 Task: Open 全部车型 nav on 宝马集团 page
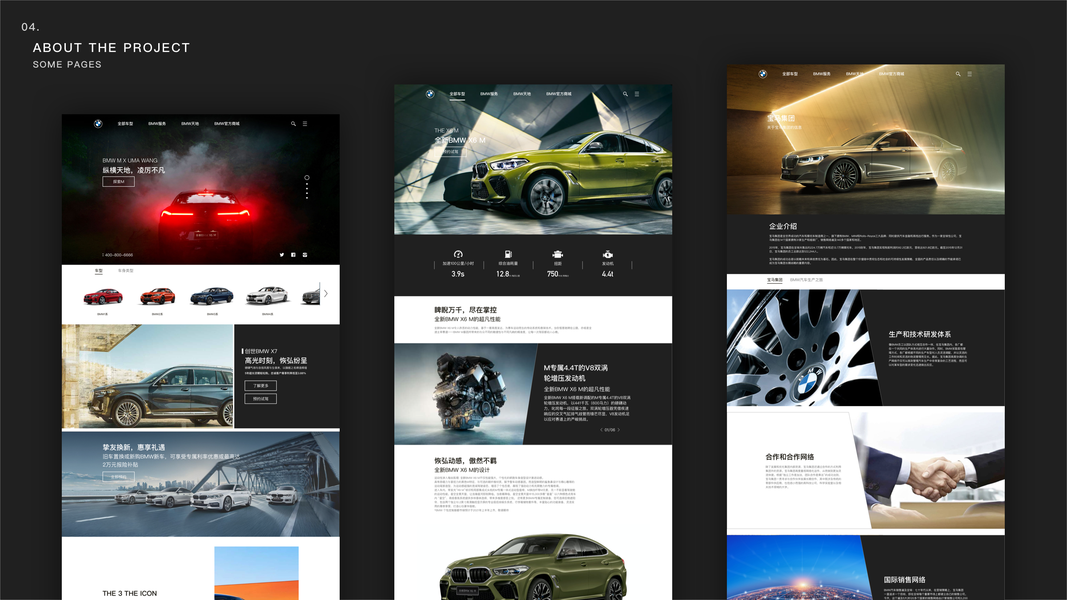pyautogui.click(x=790, y=74)
